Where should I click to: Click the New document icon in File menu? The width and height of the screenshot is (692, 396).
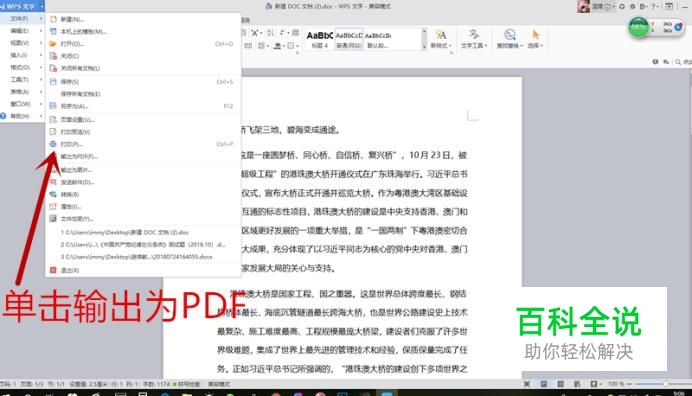click(53, 19)
